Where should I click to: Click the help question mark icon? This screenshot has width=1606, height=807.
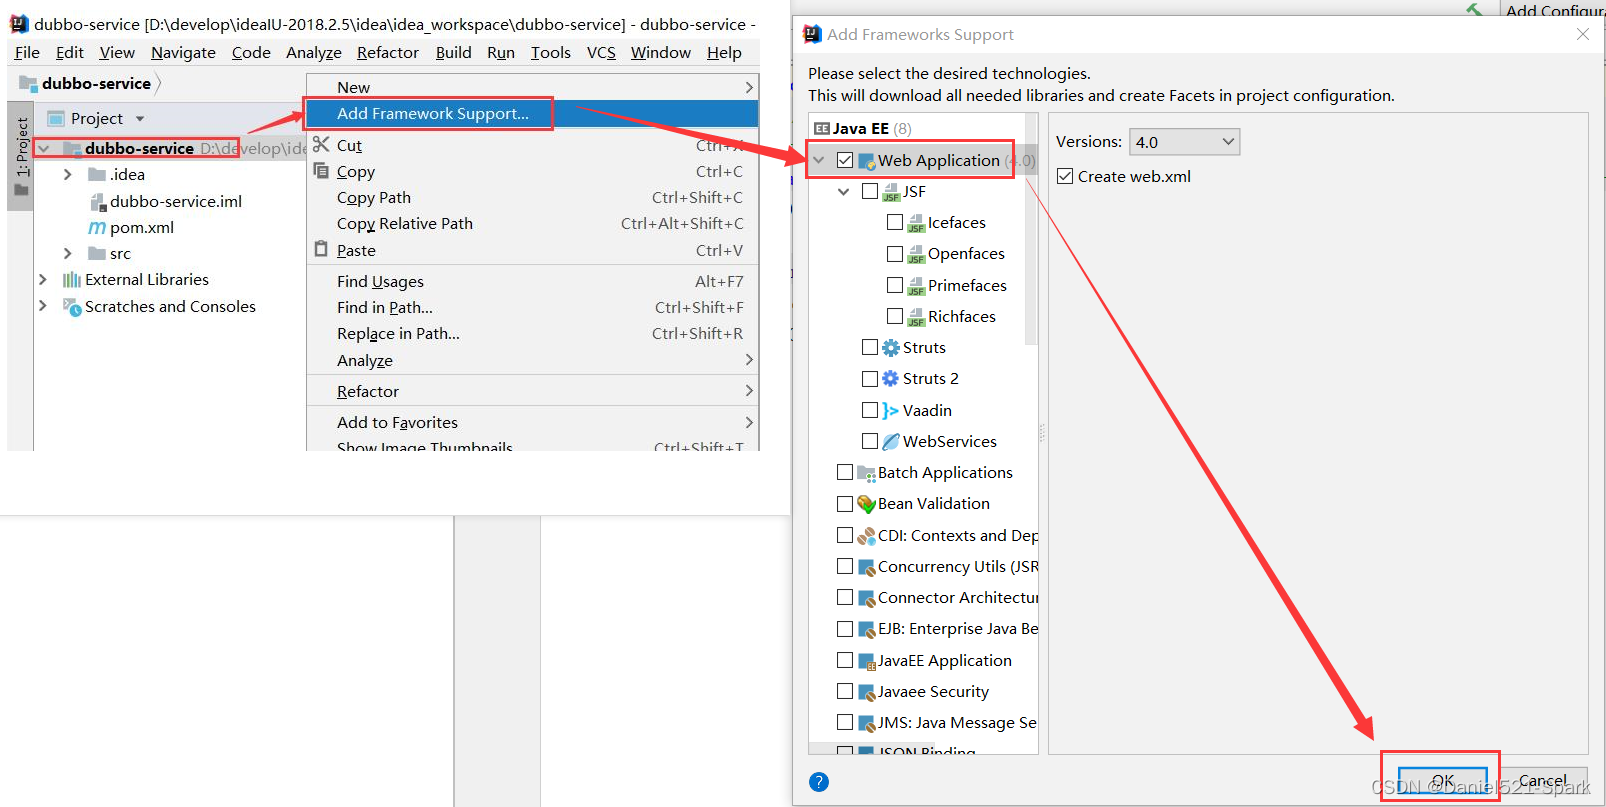click(x=819, y=782)
